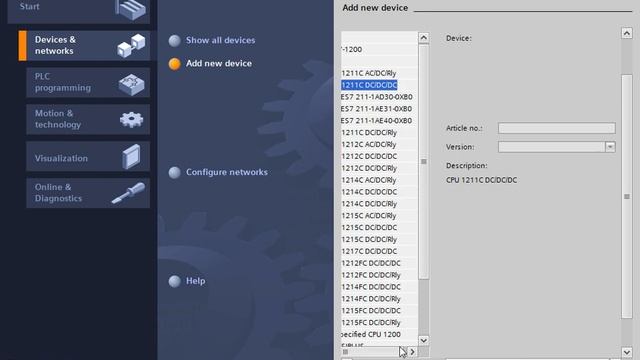Click inside the Version combo box

click(x=551, y=147)
